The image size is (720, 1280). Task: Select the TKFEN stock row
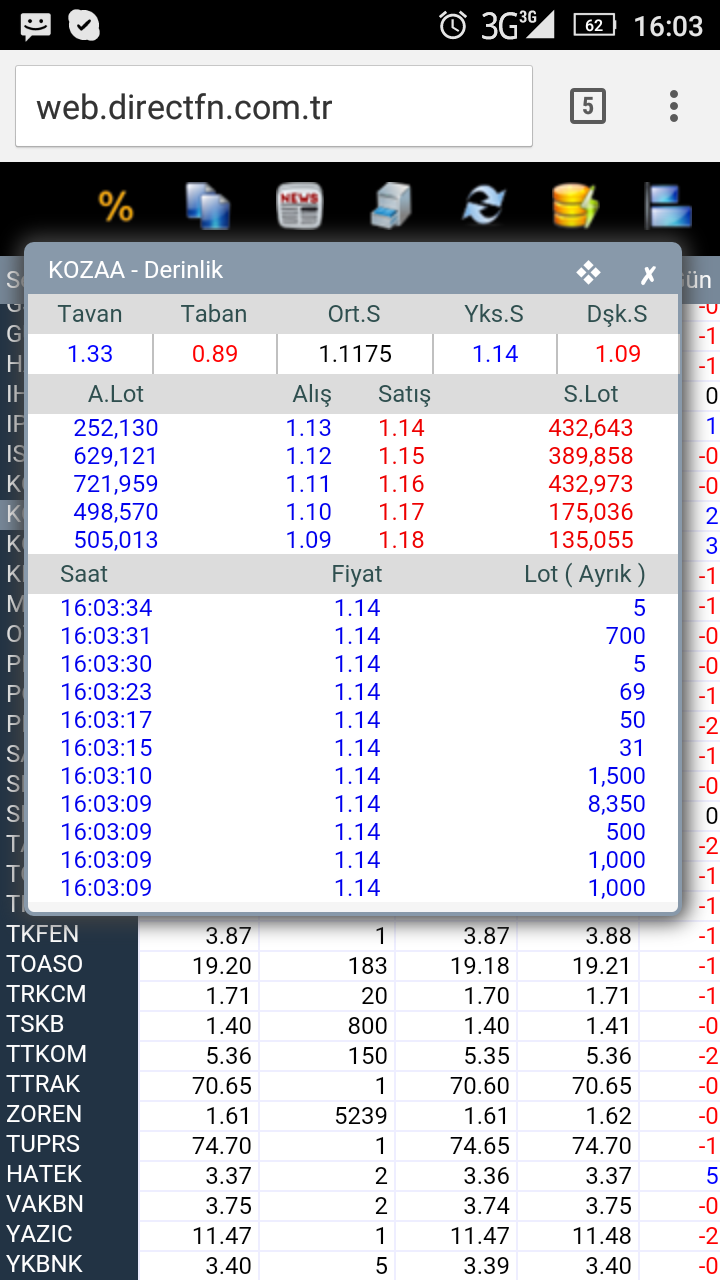pos(43,935)
